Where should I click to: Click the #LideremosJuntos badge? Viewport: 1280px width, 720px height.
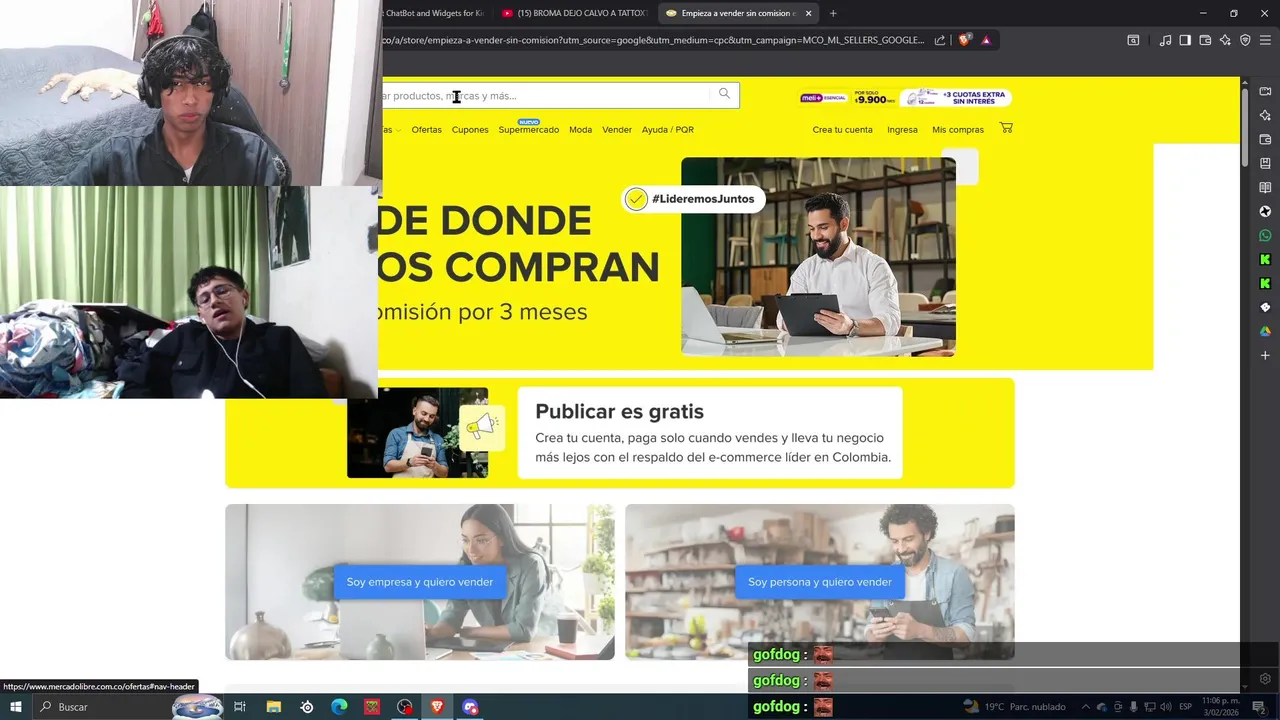coord(694,199)
